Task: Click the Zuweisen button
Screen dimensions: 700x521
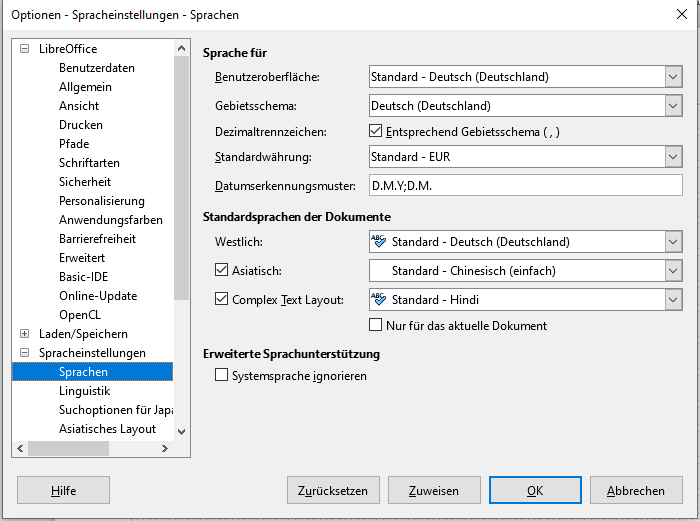Action: tap(434, 490)
